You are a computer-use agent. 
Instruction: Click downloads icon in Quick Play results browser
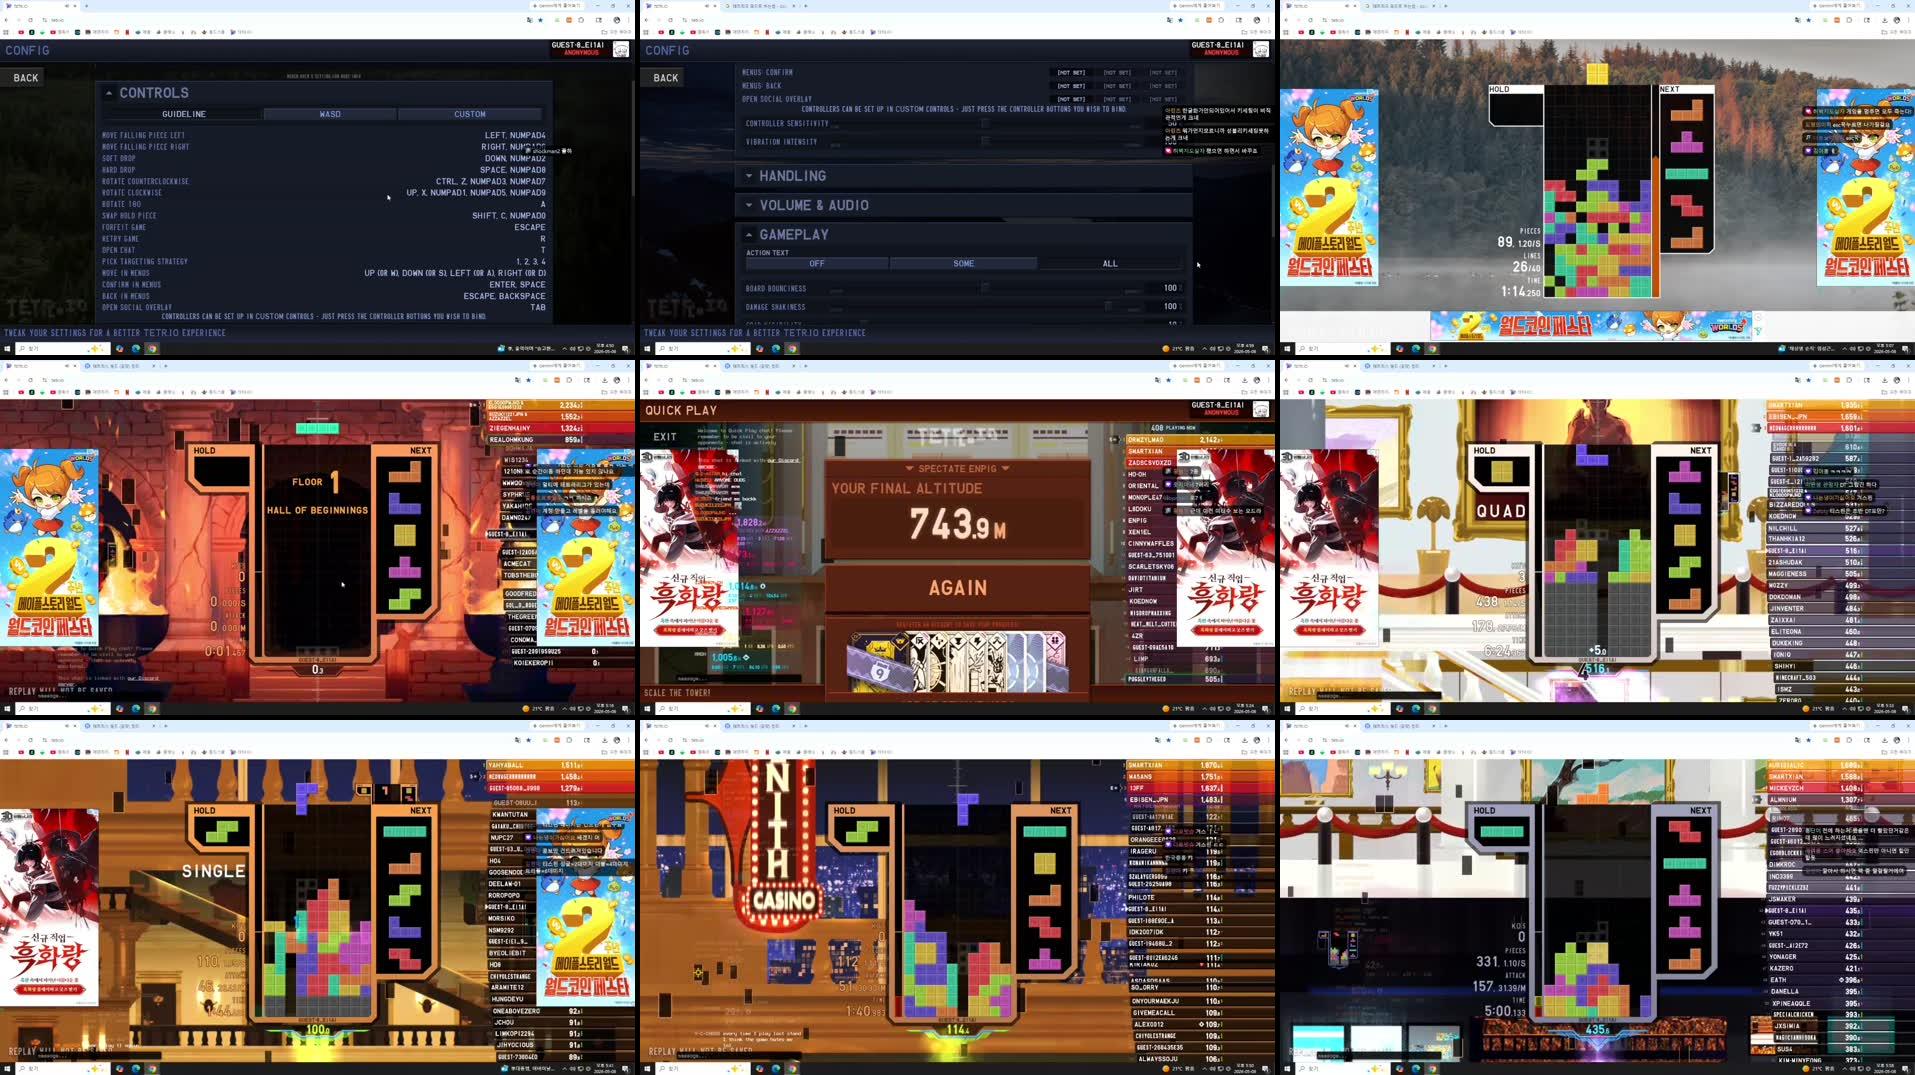click(x=1245, y=379)
